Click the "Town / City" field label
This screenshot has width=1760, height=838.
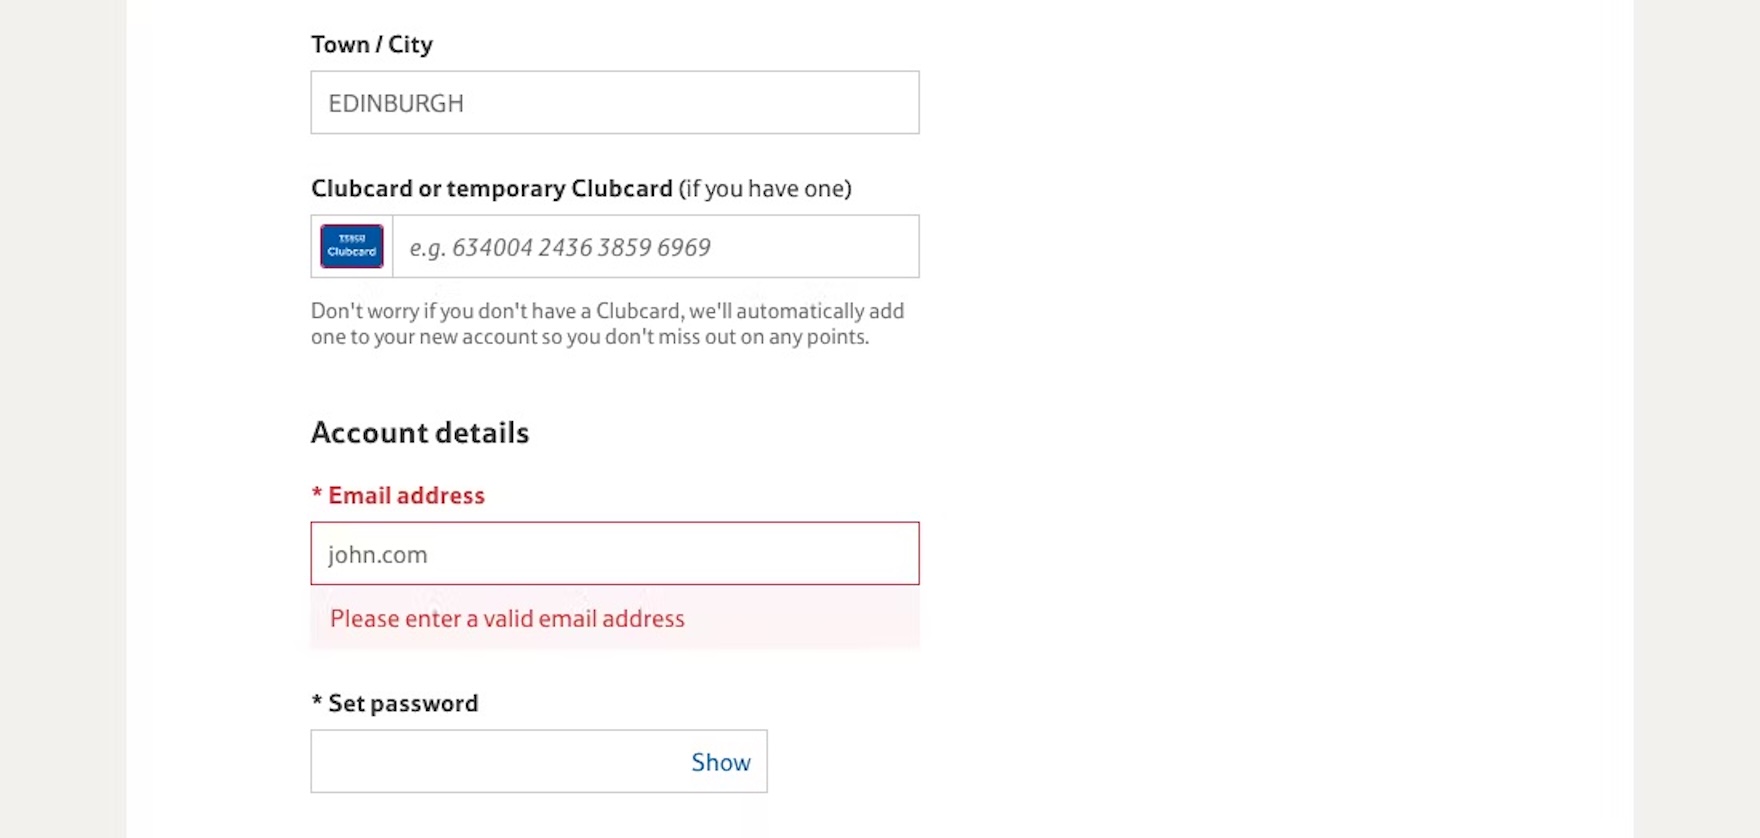371,45
